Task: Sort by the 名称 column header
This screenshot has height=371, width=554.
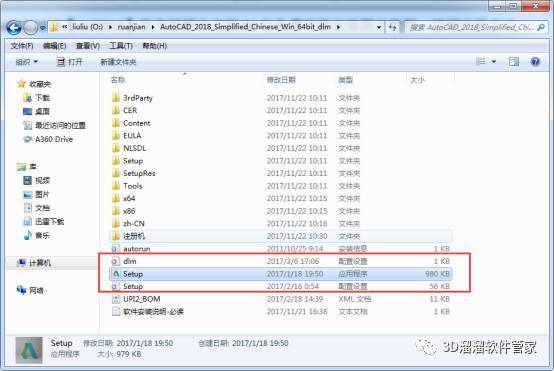Action: pyautogui.click(x=118, y=80)
